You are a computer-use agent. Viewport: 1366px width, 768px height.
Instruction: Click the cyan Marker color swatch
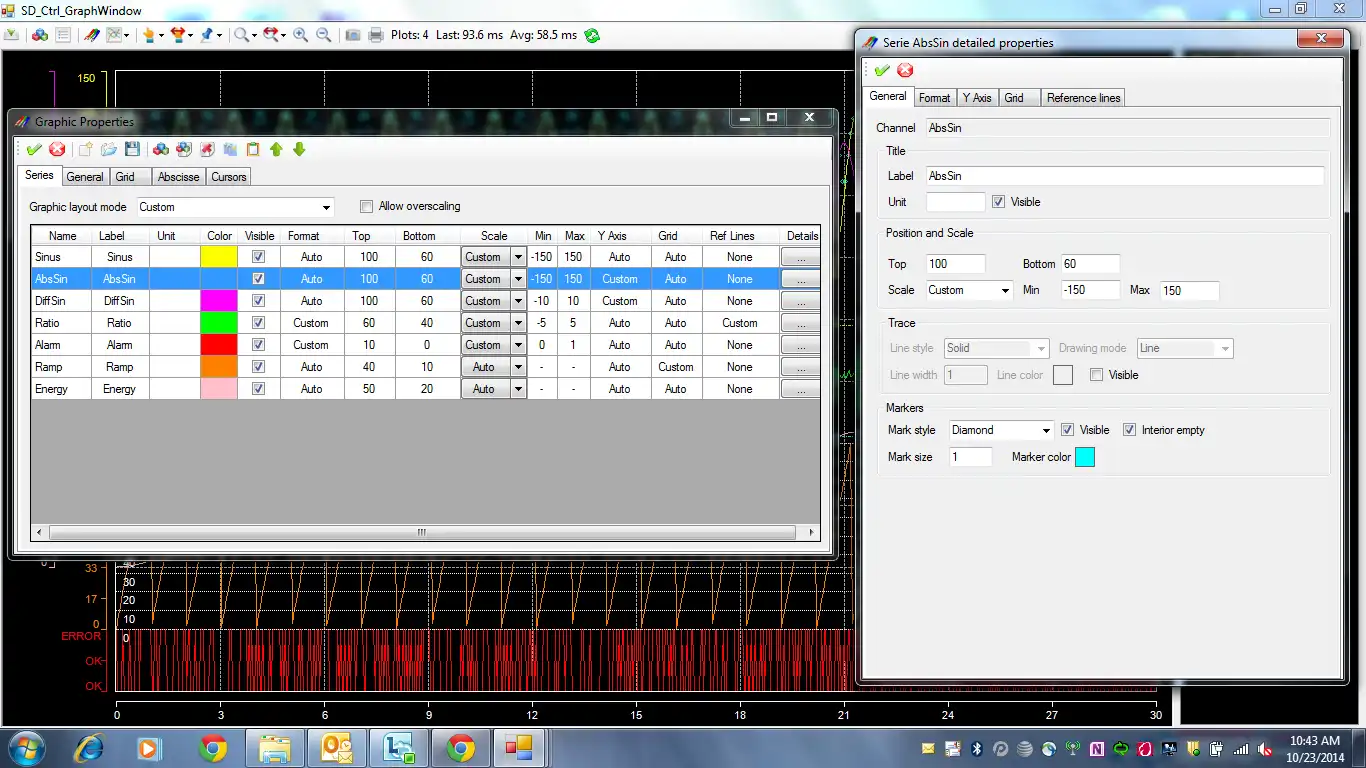click(1084, 457)
